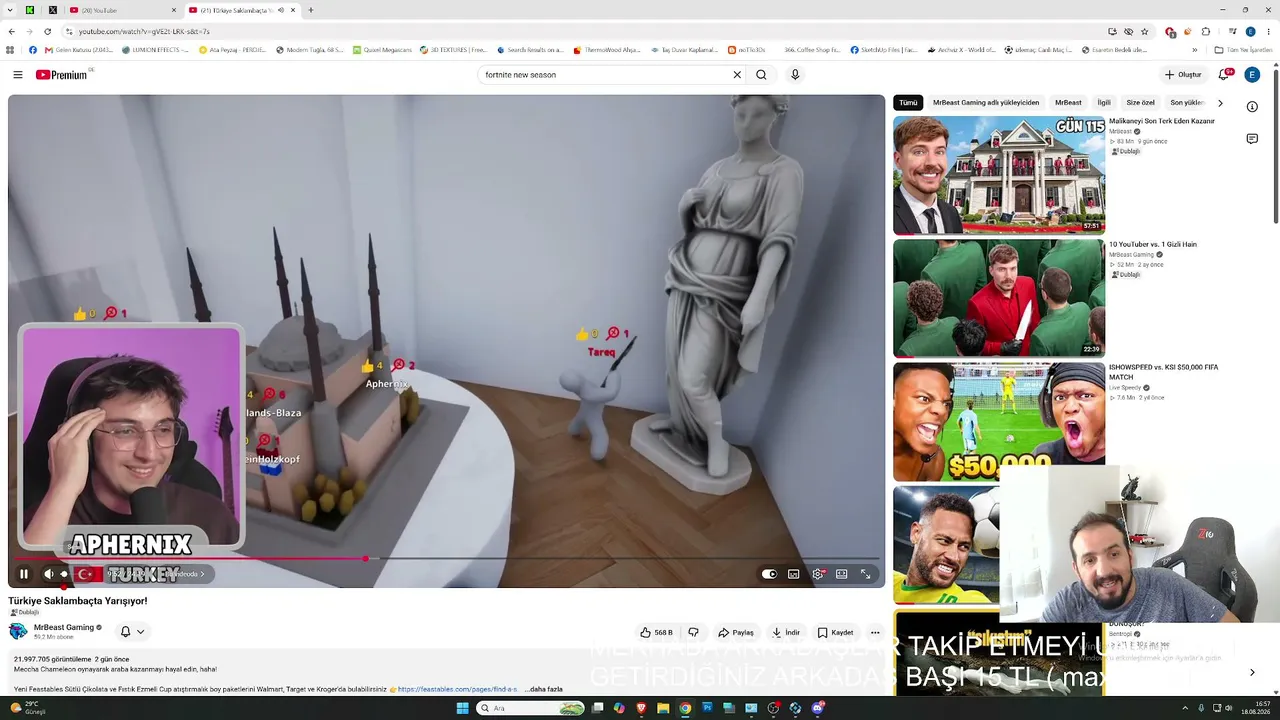This screenshot has width=1280, height=720.
Task: Dislike the video
Action: click(x=693, y=632)
